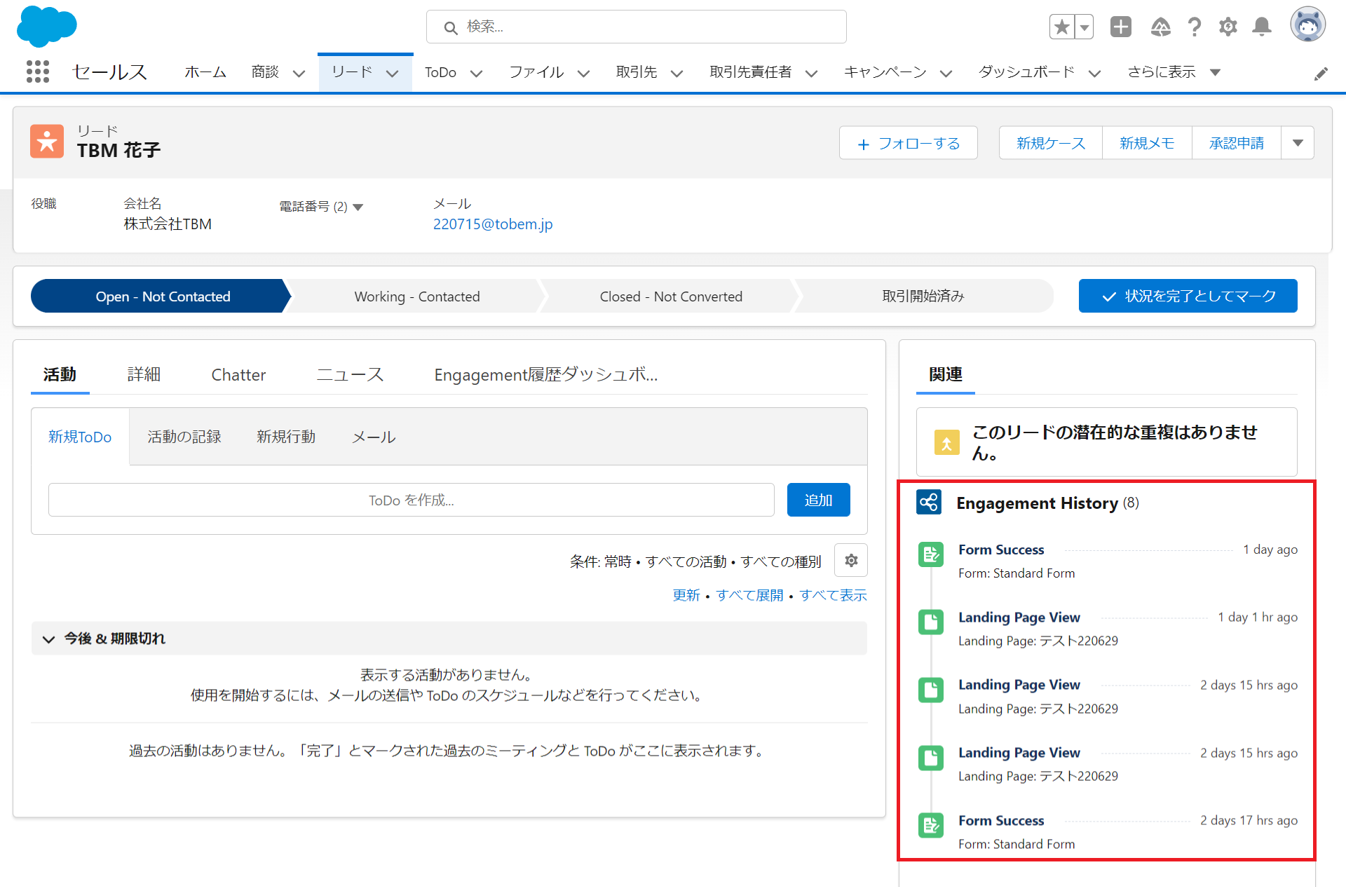1346x887 pixels.
Task: Open the App Launcher waffle icon
Action: (37, 71)
